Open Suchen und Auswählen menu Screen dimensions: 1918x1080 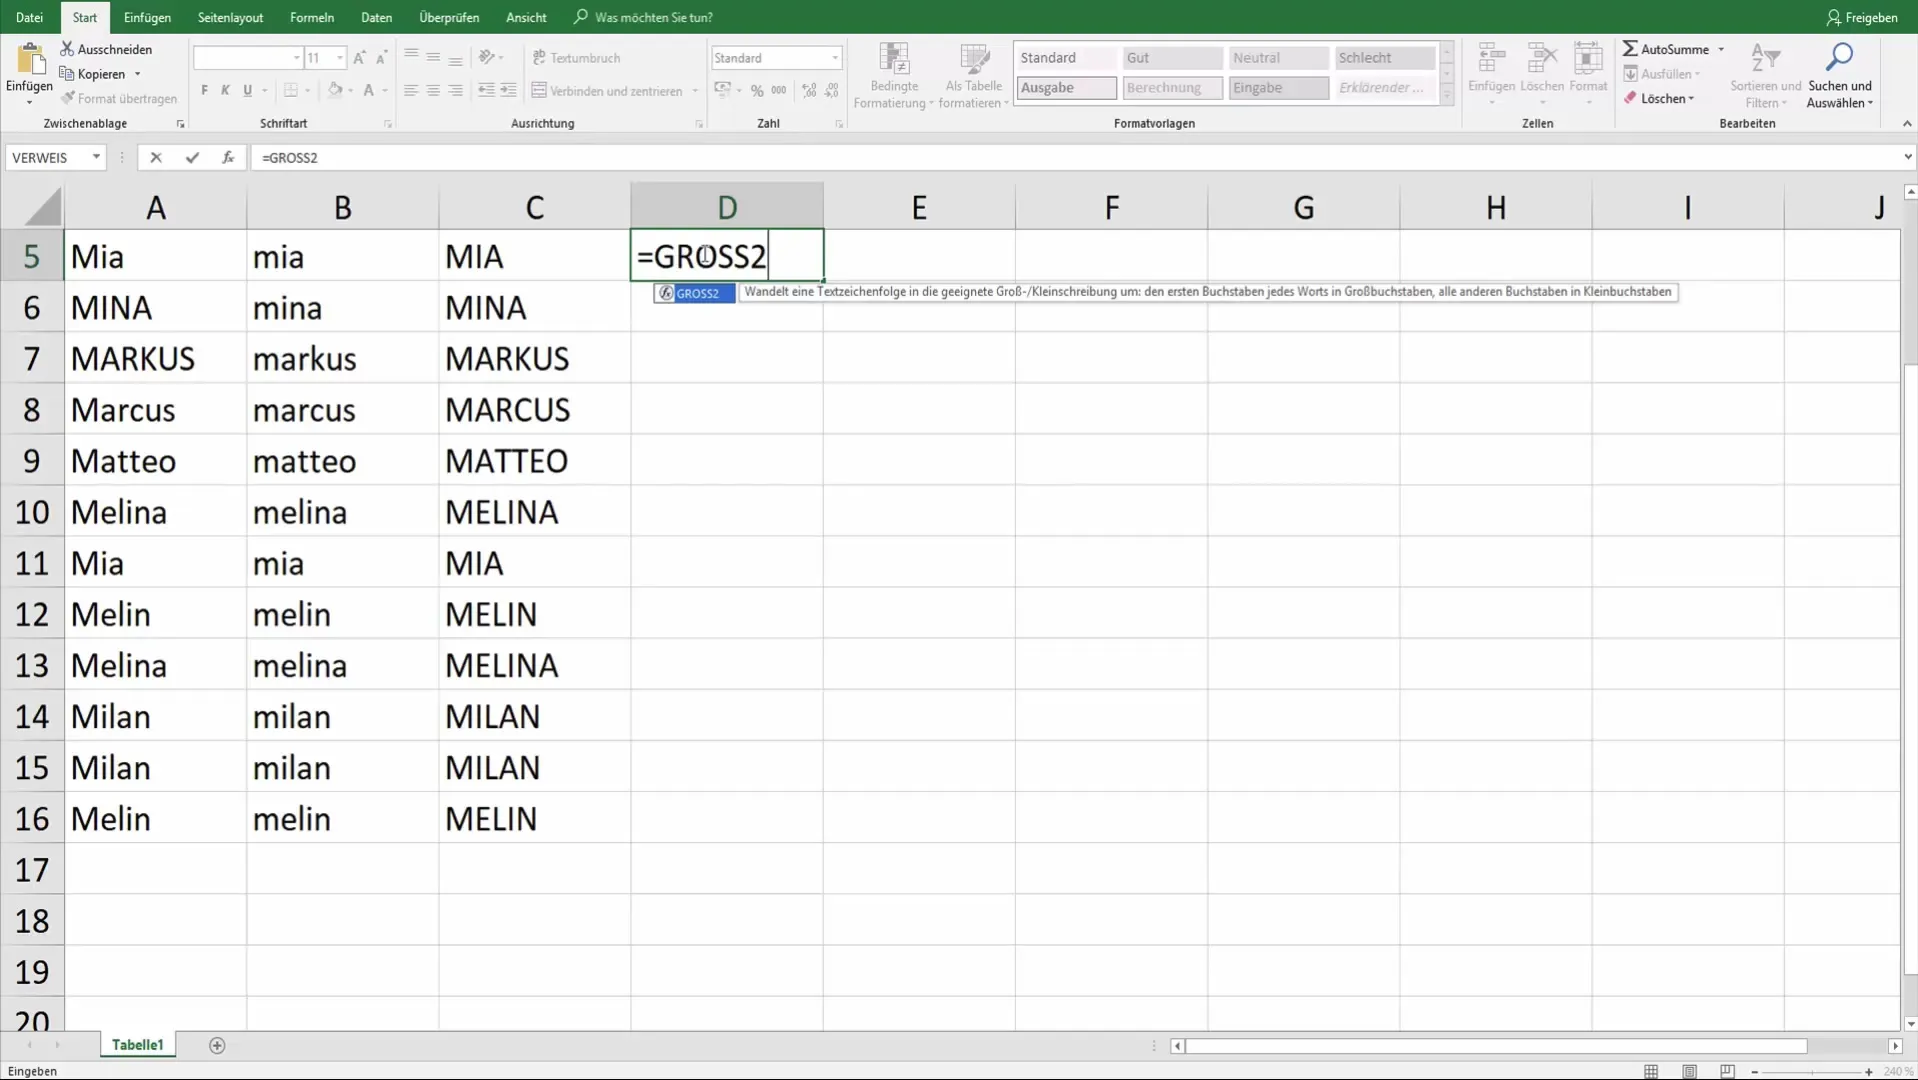(x=1840, y=76)
